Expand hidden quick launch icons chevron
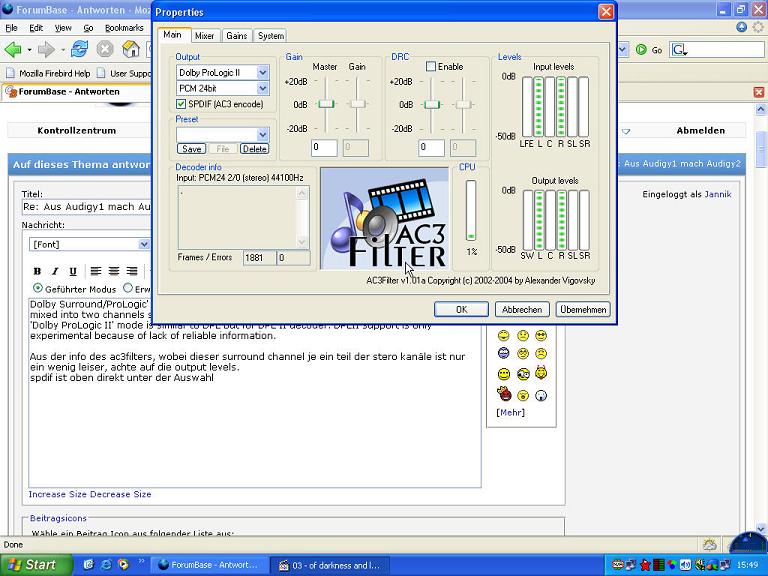768x576 pixels. 142,561
